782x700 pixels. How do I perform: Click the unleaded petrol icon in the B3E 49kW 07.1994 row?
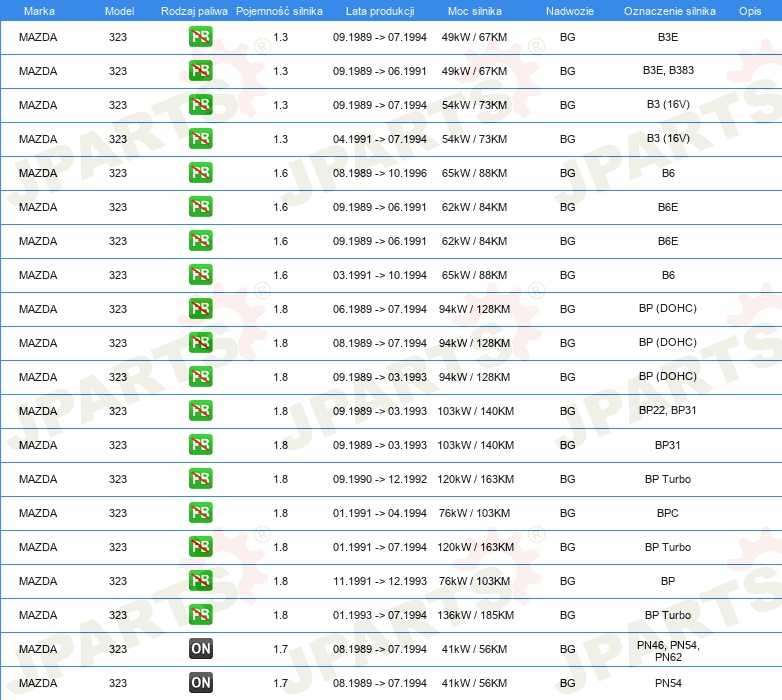(x=200, y=37)
